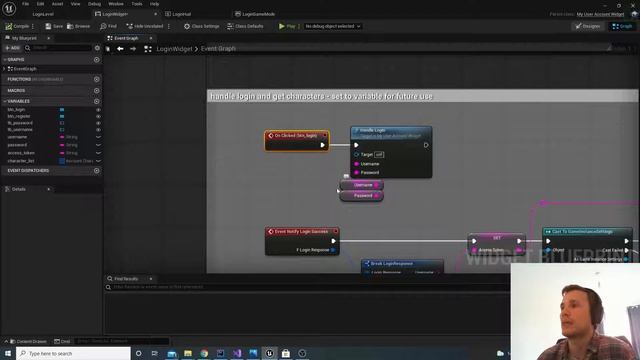Open Hide Unrelated options three-dot menu
Image resolution: width=640 pixels, height=360 pixels.
[x=169, y=26]
